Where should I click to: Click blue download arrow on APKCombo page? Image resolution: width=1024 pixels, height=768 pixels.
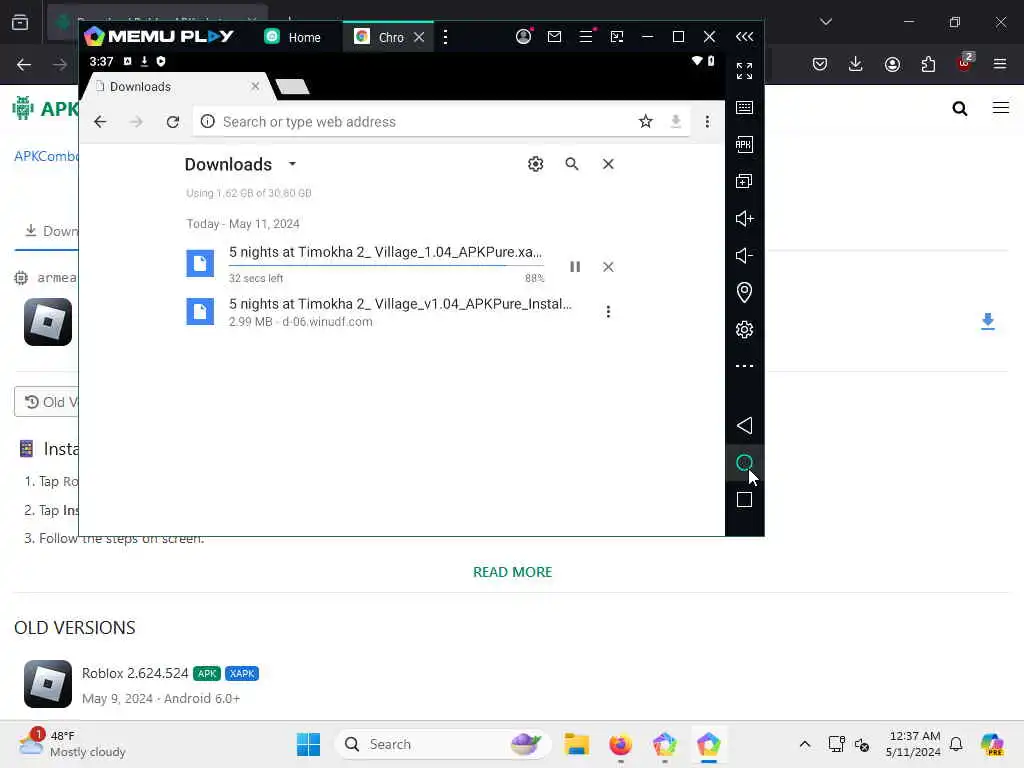[x=987, y=321]
